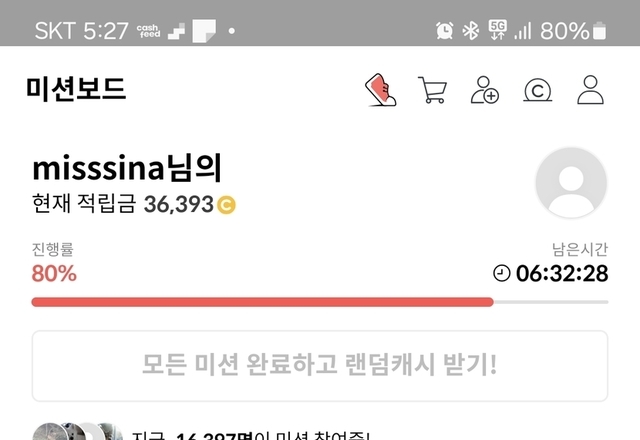Tap the red sneaker step icon

pos(380,90)
